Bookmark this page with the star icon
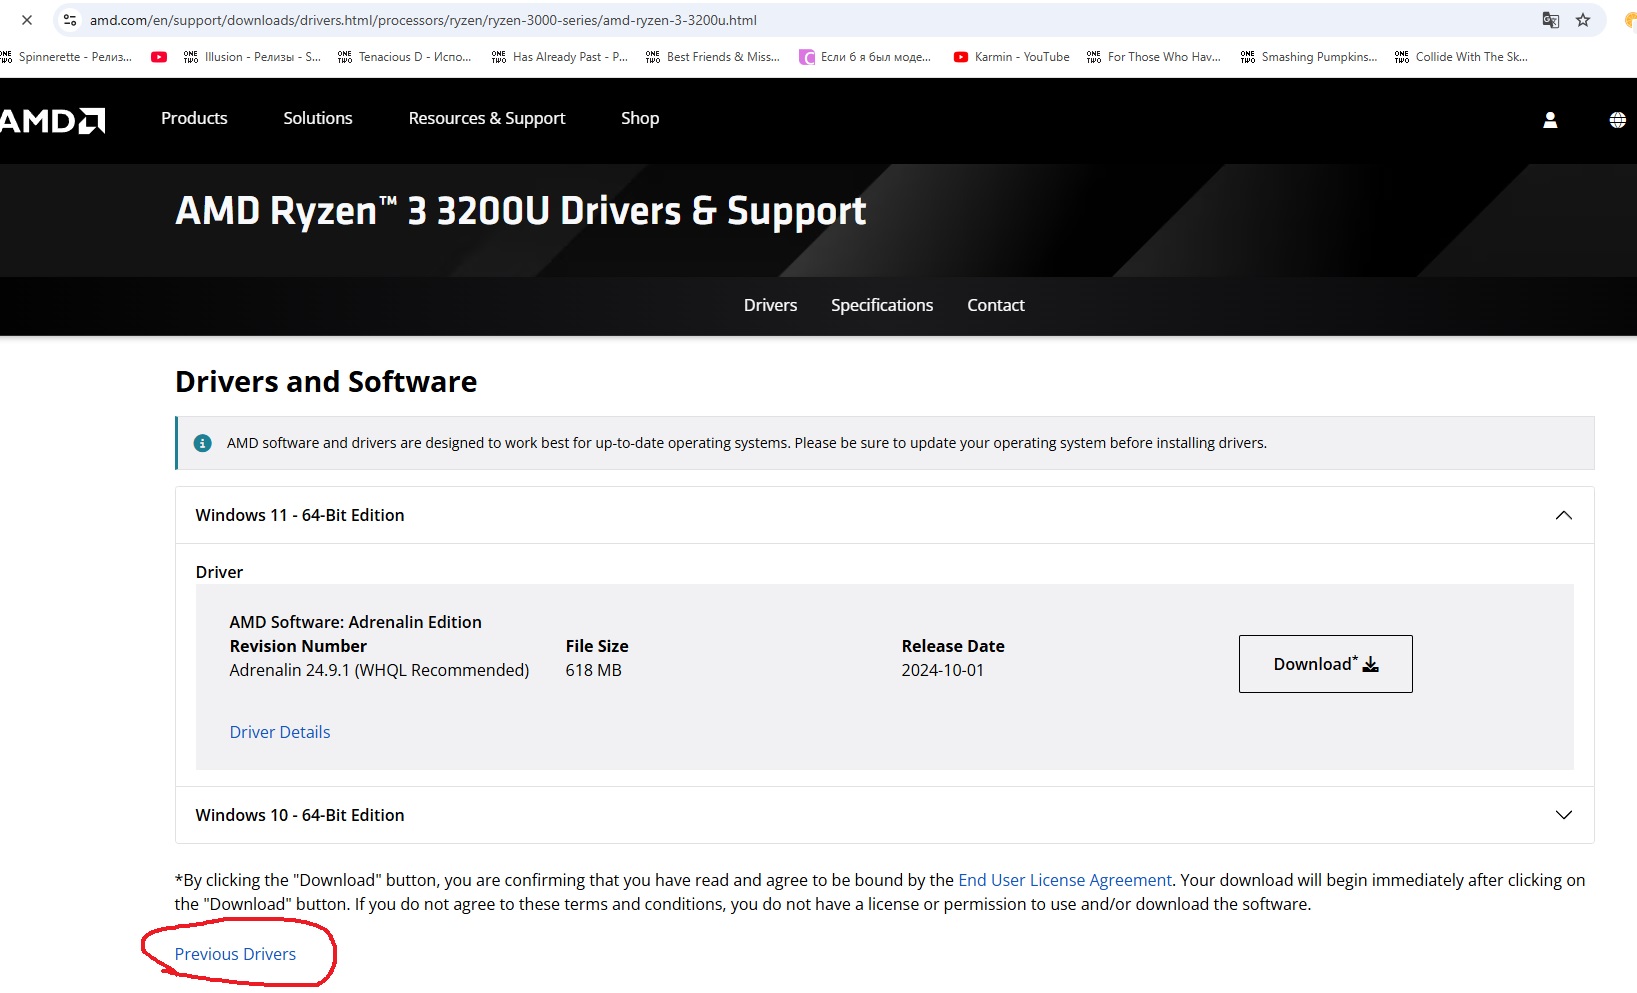 click(x=1583, y=20)
